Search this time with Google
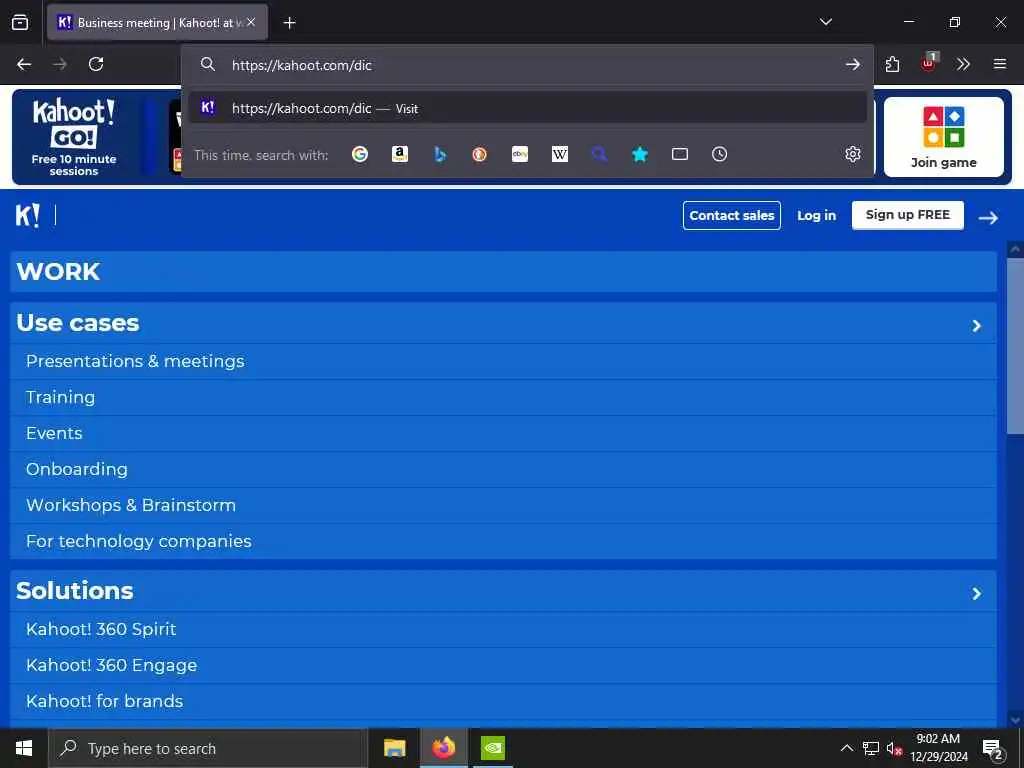Viewport: 1024px width, 768px height. (360, 154)
